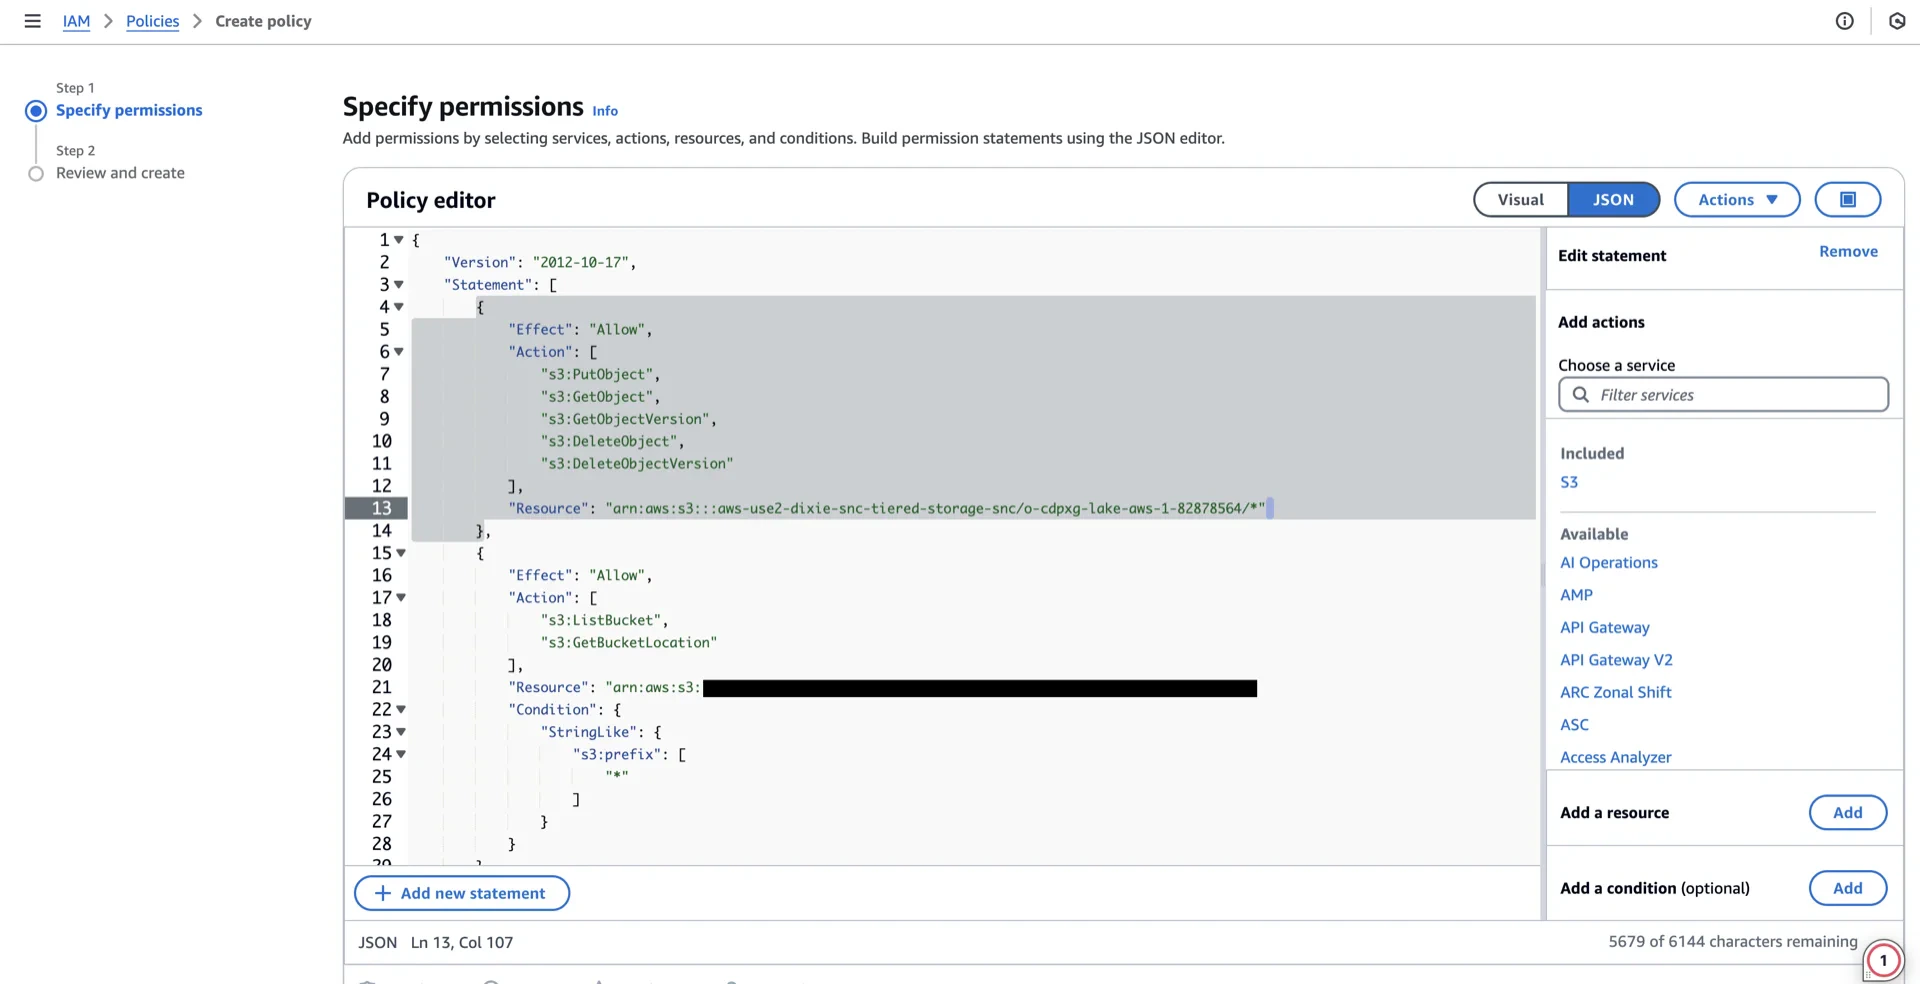Select the API Gateway service
The width and height of the screenshot is (1920, 984).
point(1604,628)
